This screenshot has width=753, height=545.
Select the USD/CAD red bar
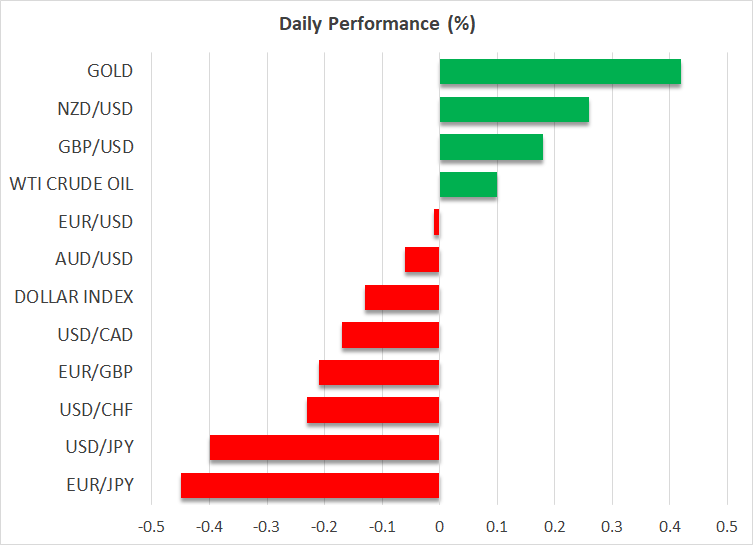390,335
